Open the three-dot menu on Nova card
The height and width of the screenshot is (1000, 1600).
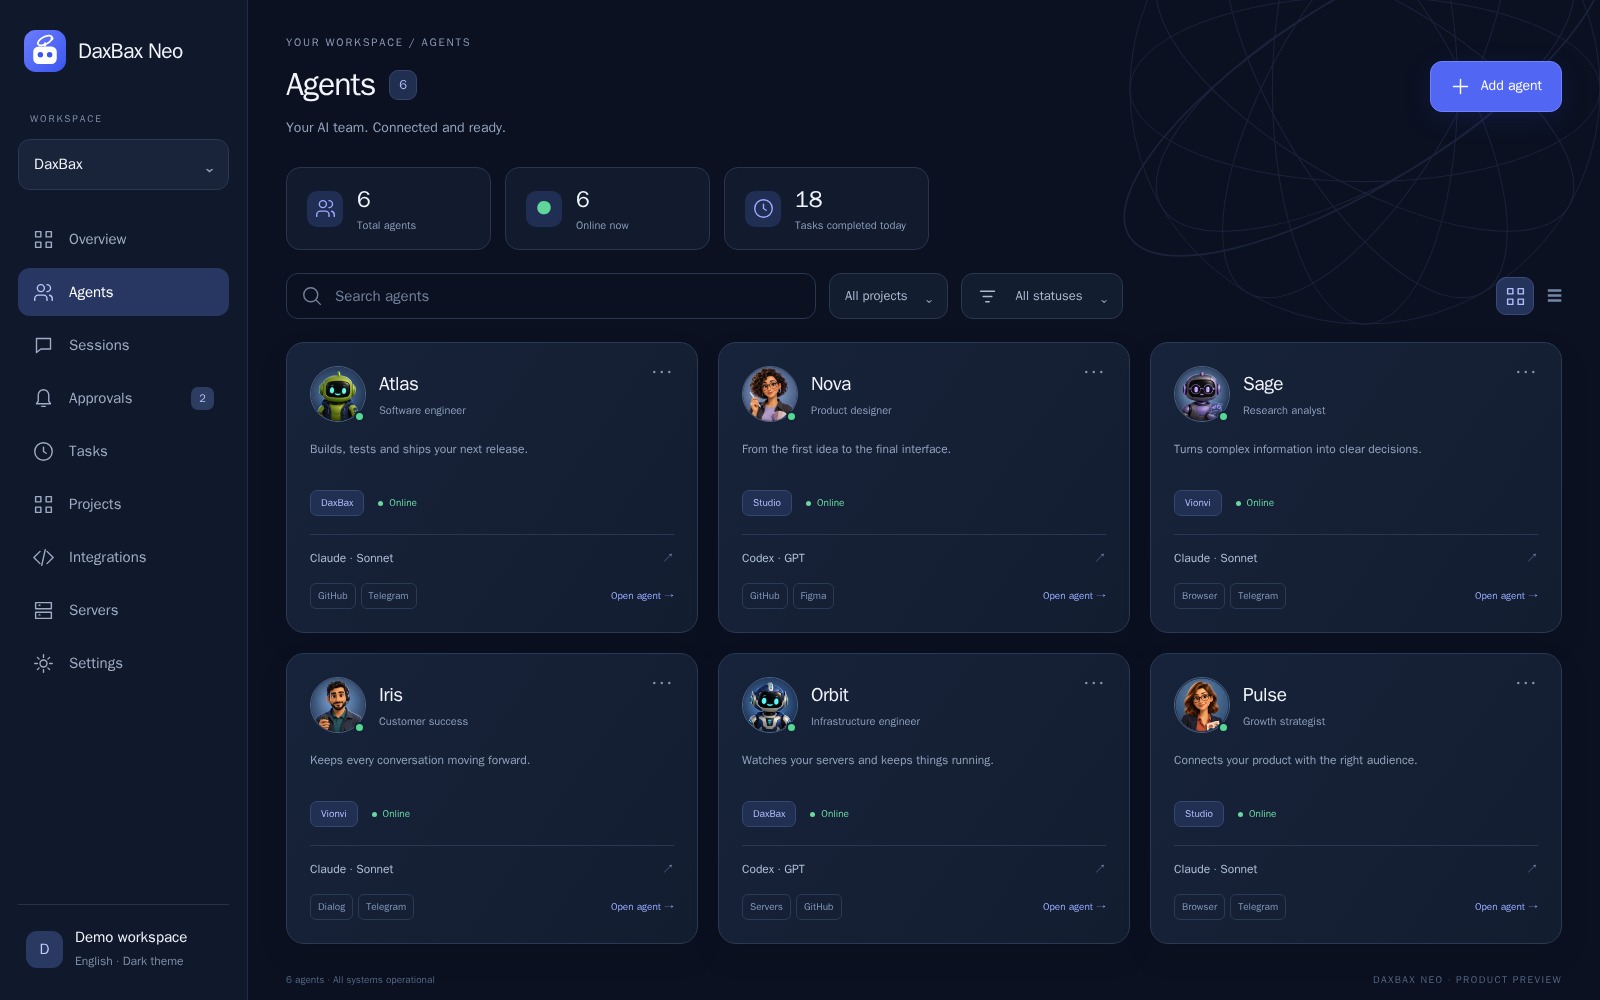coord(1094,372)
